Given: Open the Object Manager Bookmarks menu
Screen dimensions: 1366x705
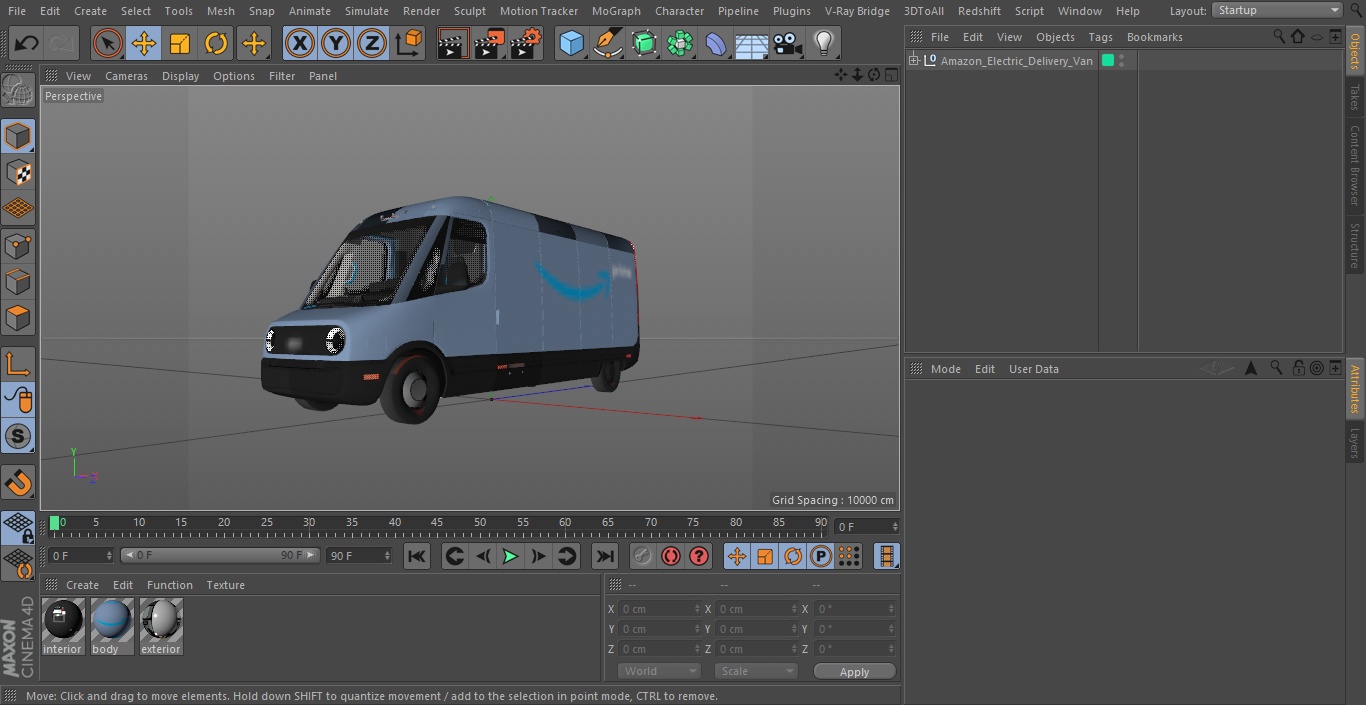Looking at the screenshot, I should (x=1154, y=37).
